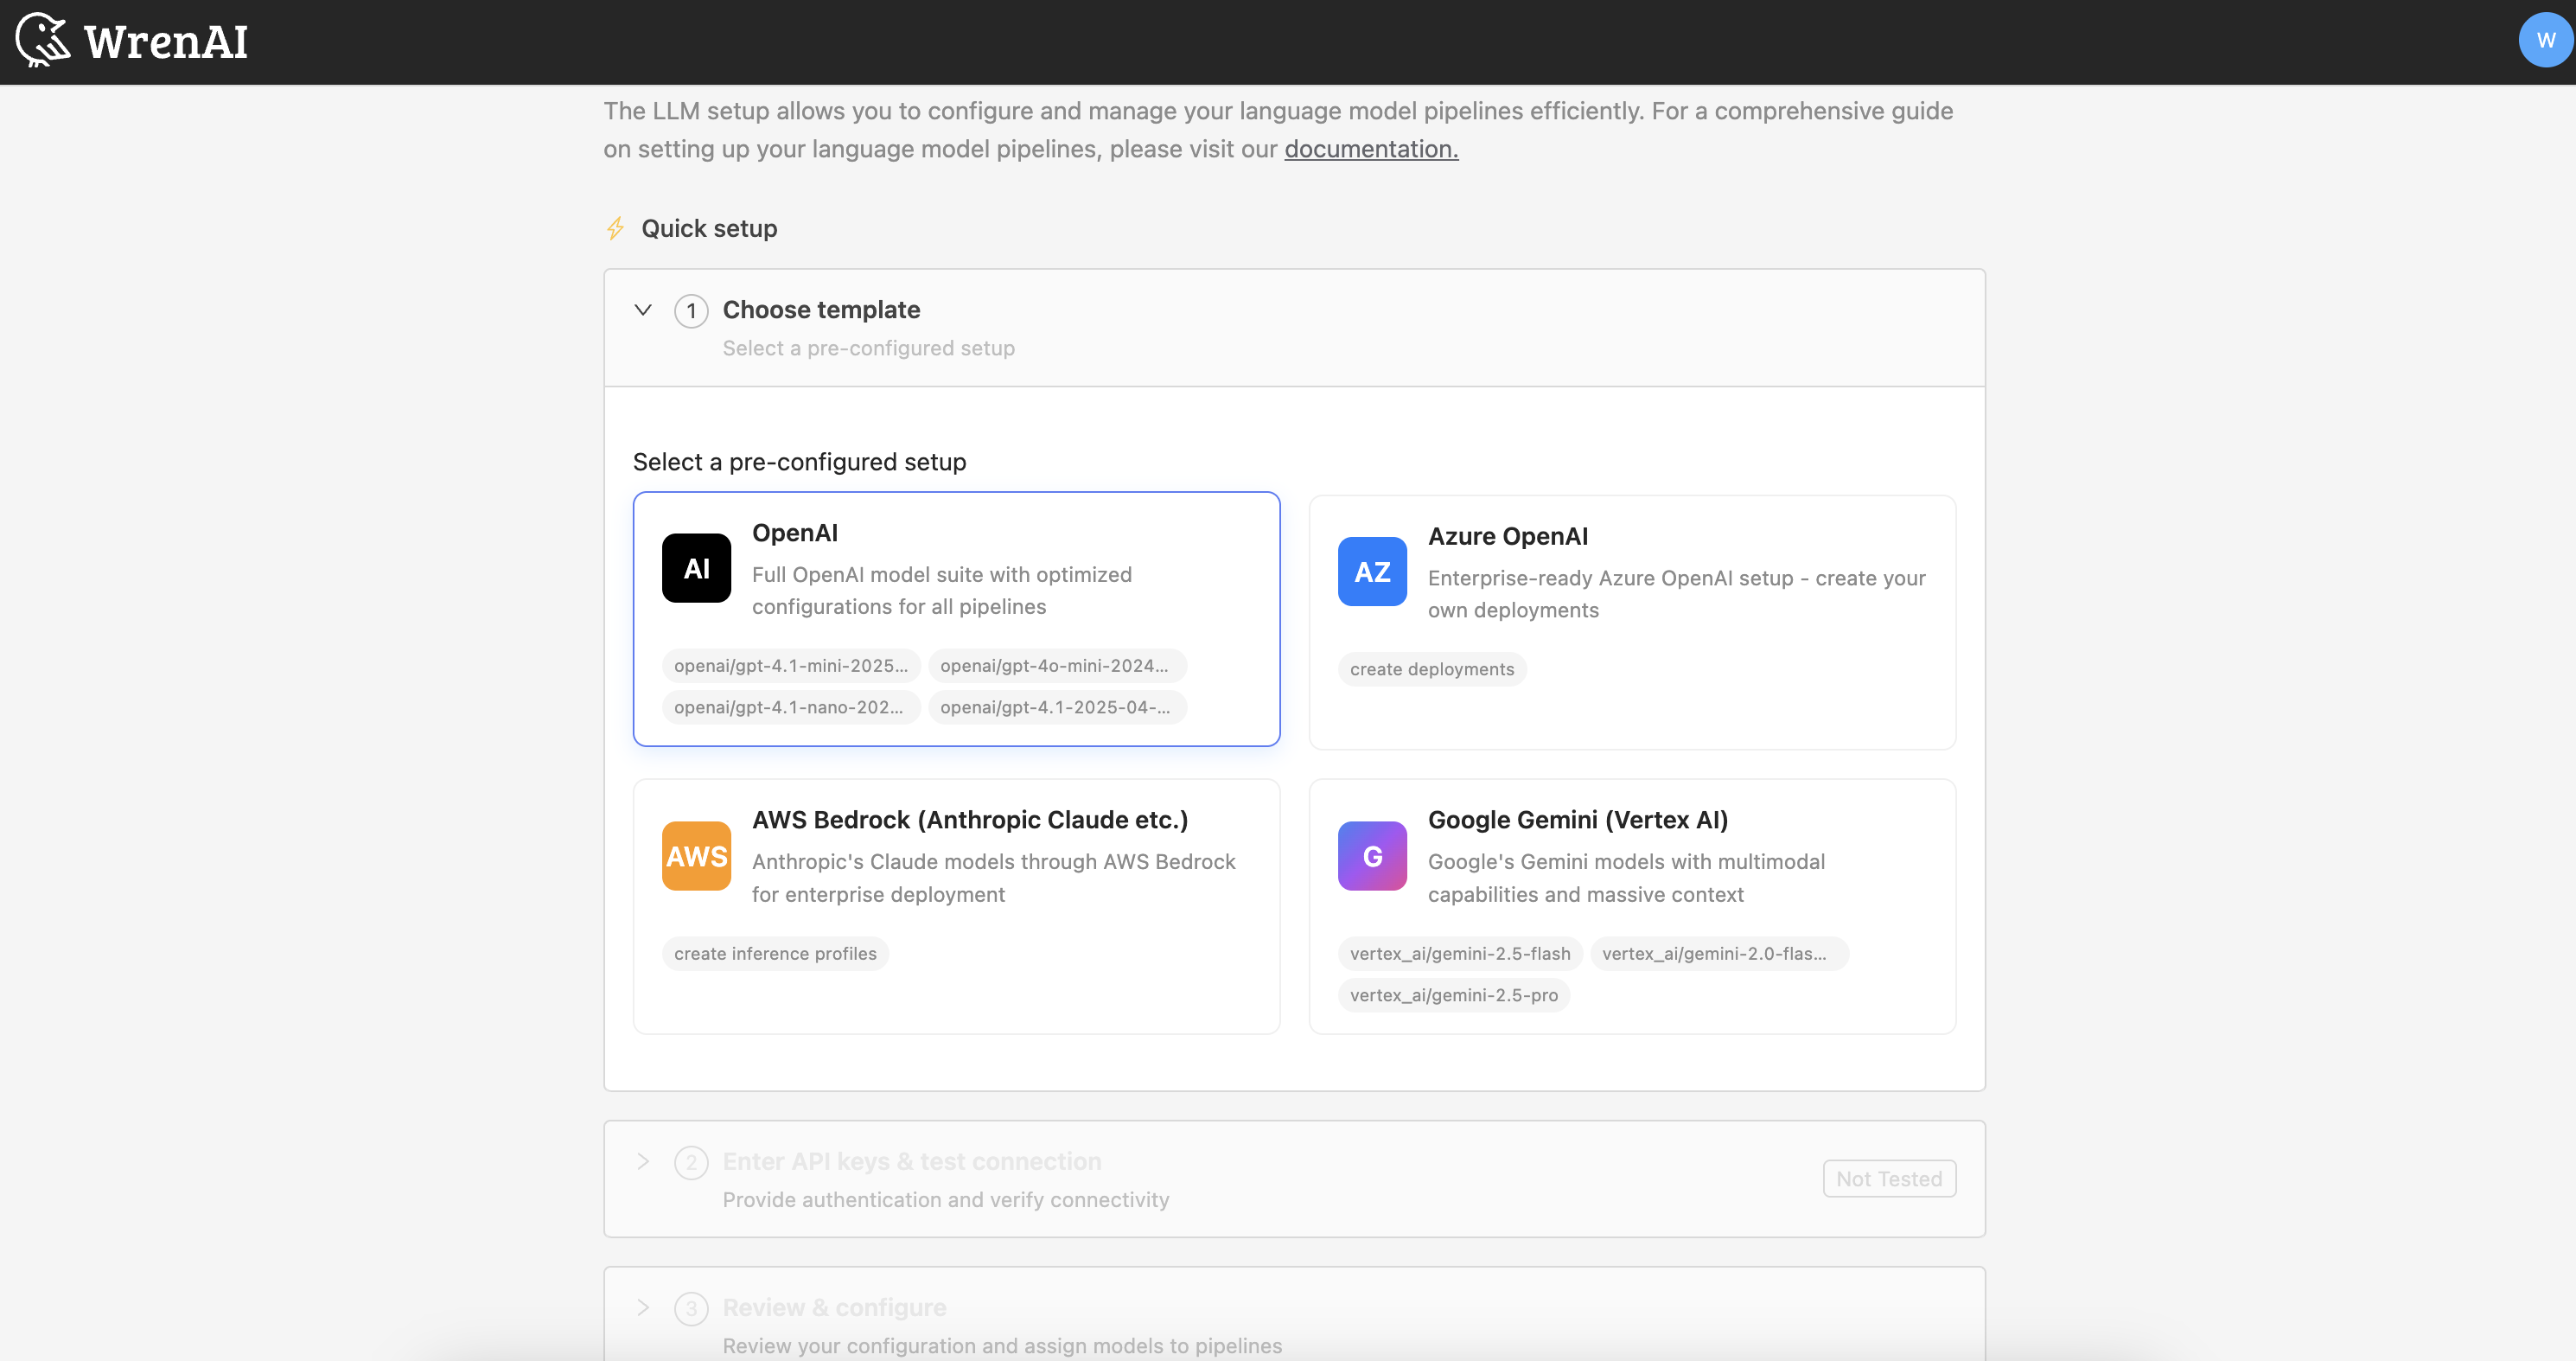Screen dimensions: 2576x1361
Task: Click the create inference profiles tag
Action: [775, 953]
